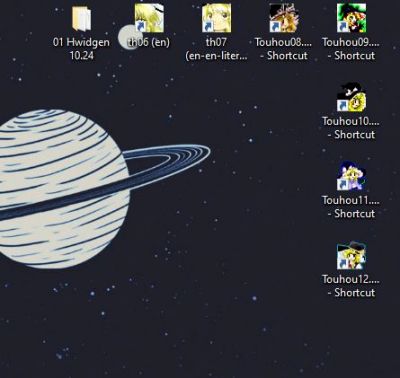Click the shortcut arrow overlay on Touhou12 icon
400x378 pixels.
pos(342,264)
